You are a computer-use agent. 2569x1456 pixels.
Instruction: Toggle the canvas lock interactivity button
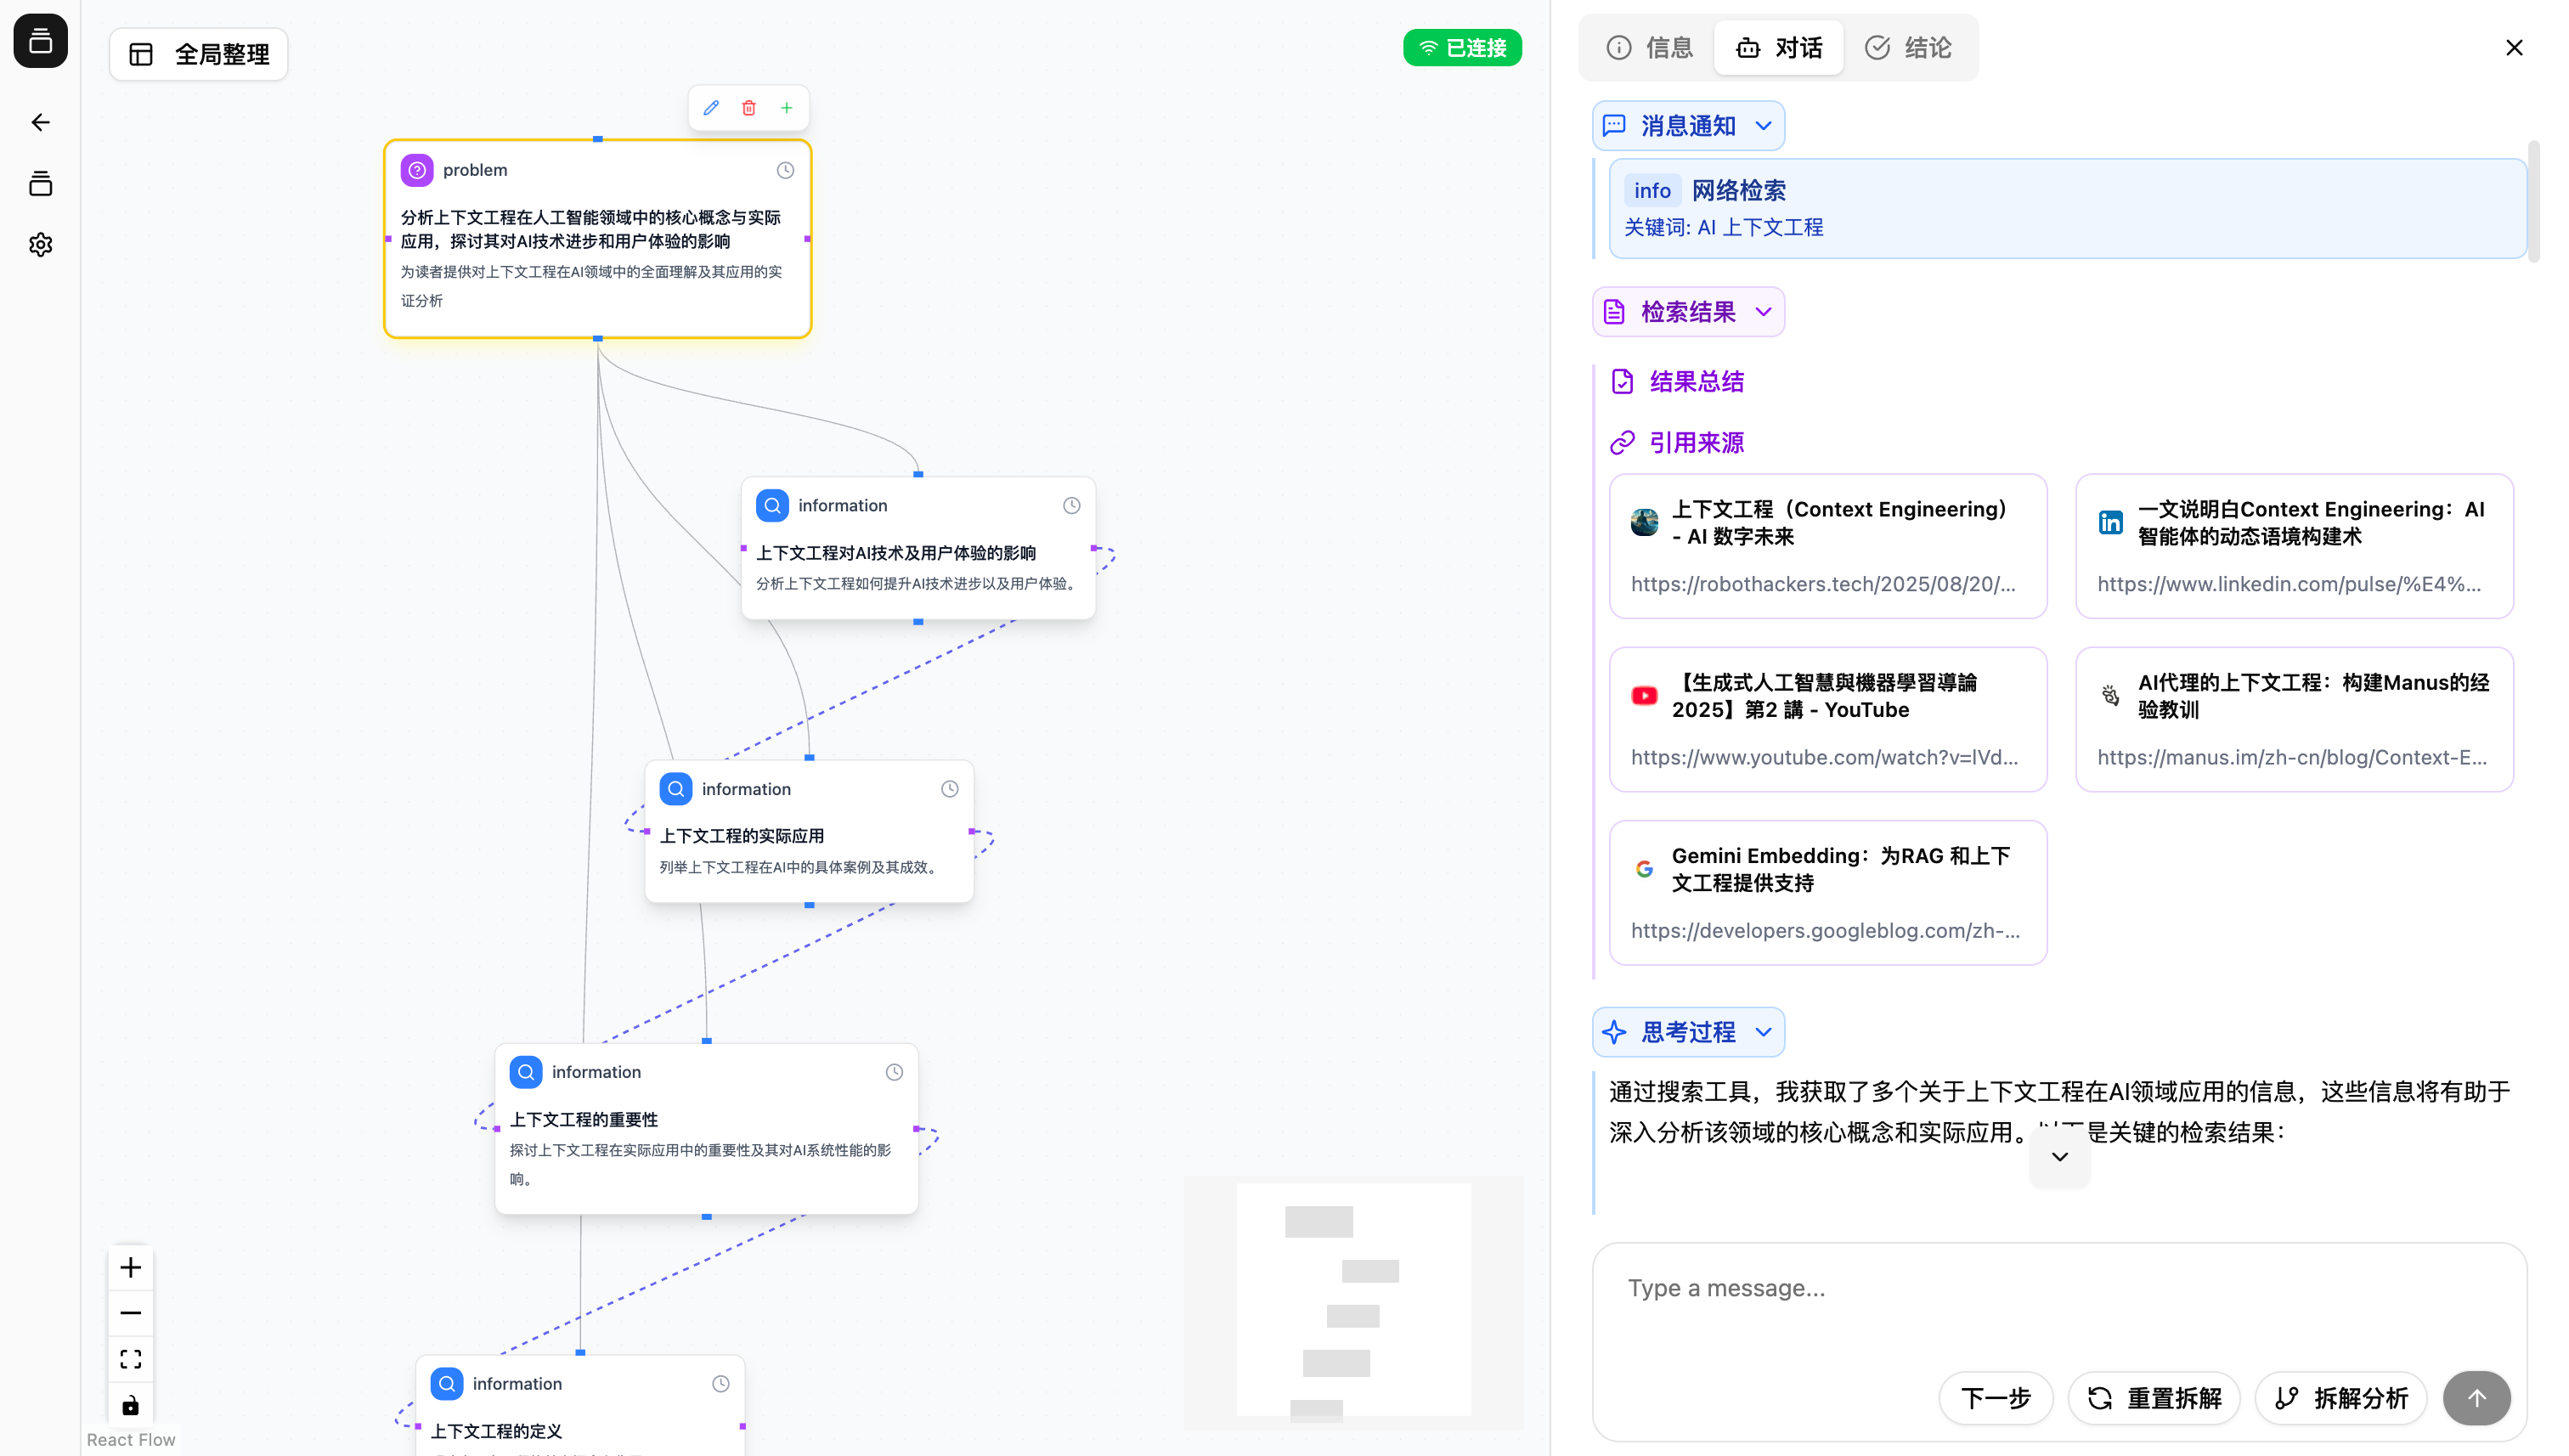click(x=131, y=1405)
